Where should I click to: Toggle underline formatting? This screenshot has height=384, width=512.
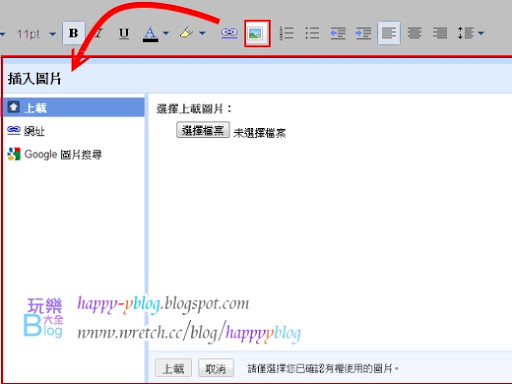click(x=124, y=33)
